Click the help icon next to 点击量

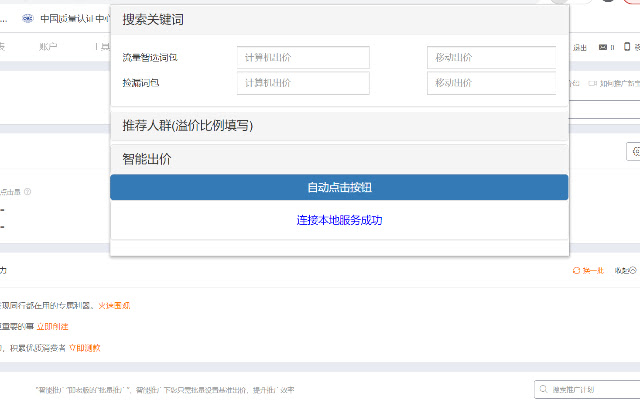[27, 191]
